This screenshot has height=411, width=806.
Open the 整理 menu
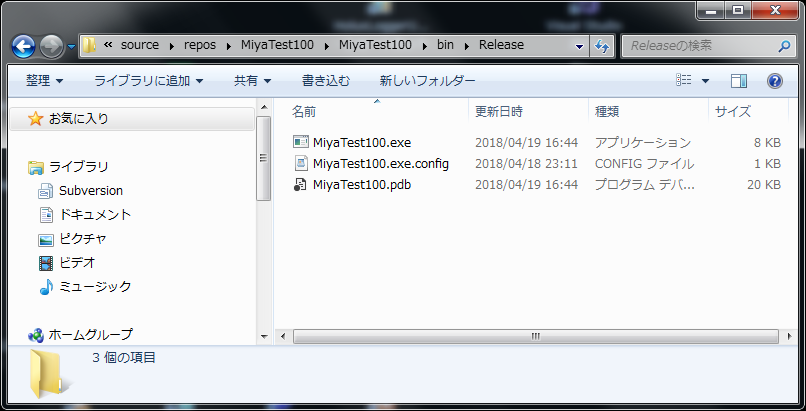44,81
